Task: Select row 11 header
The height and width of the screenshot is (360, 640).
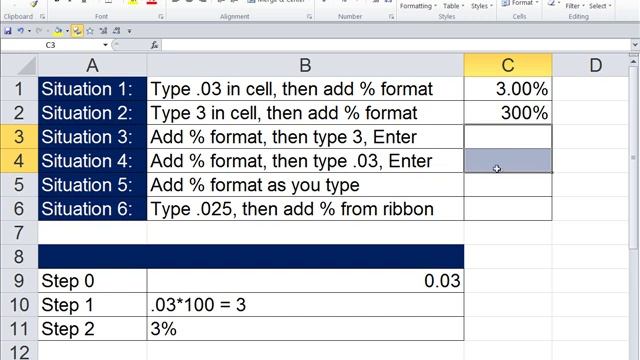Action: coord(19,329)
